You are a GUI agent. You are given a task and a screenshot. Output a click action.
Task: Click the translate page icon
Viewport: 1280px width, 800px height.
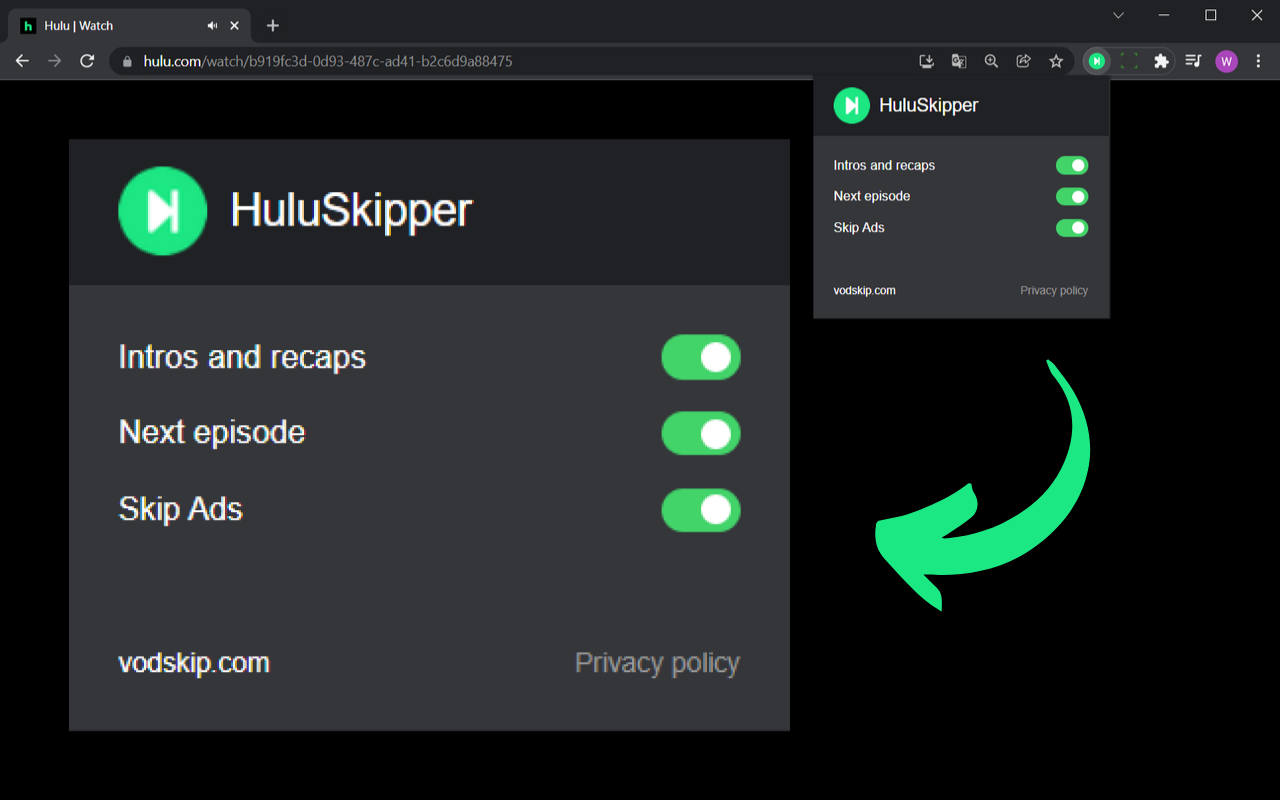[x=959, y=61]
